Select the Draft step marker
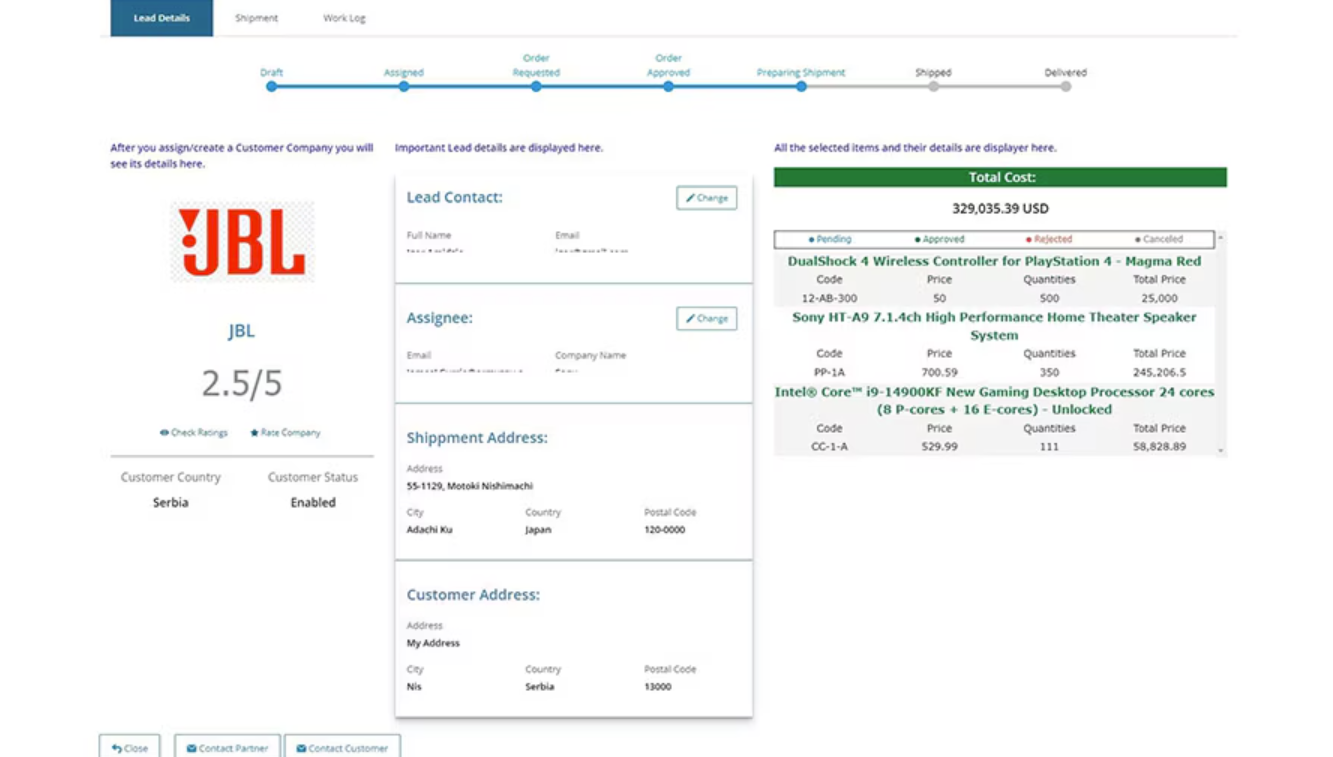1333x757 pixels. 271,87
